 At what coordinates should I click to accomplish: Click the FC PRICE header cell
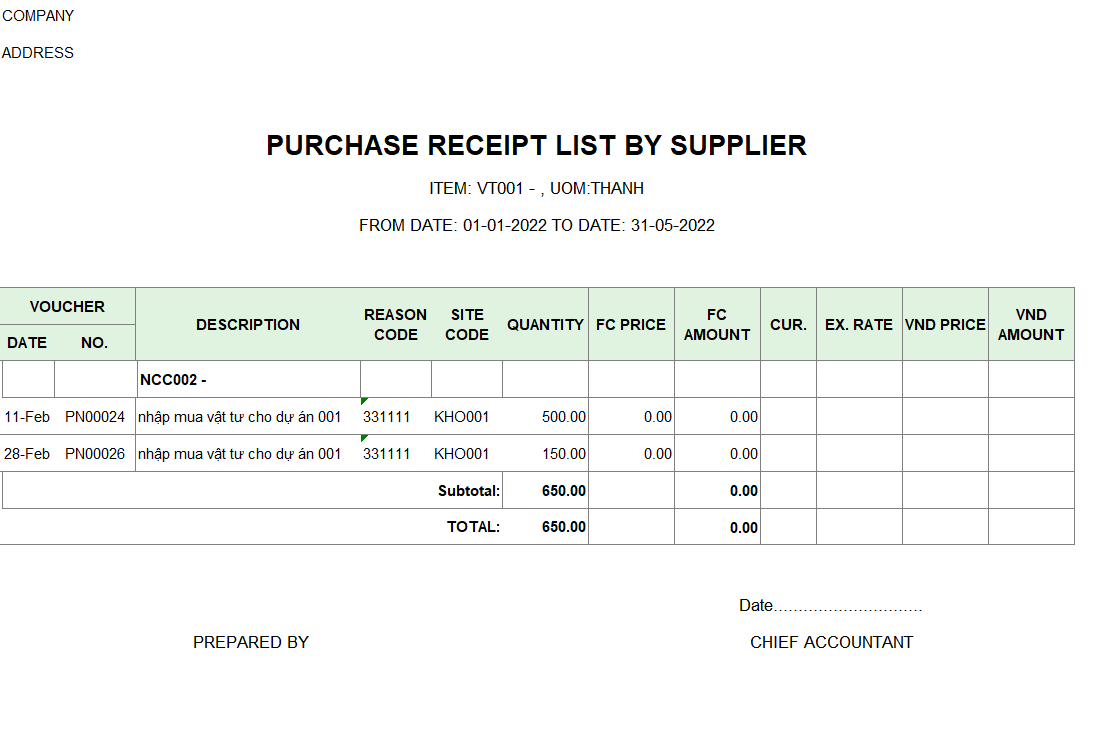[631, 325]
